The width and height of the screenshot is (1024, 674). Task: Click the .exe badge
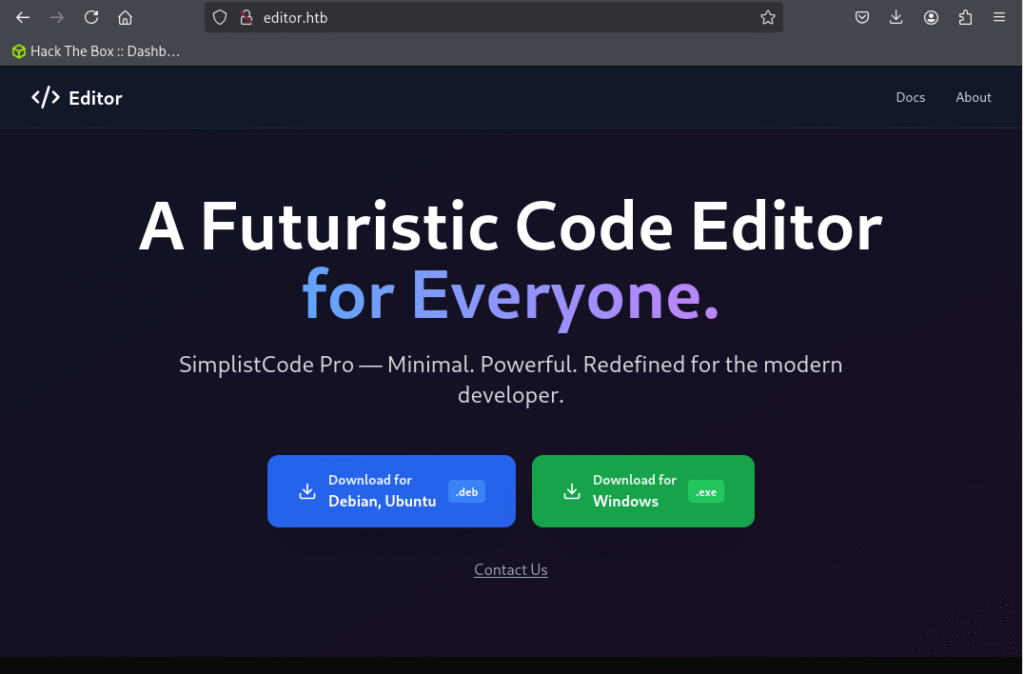[x=706, y=492]
